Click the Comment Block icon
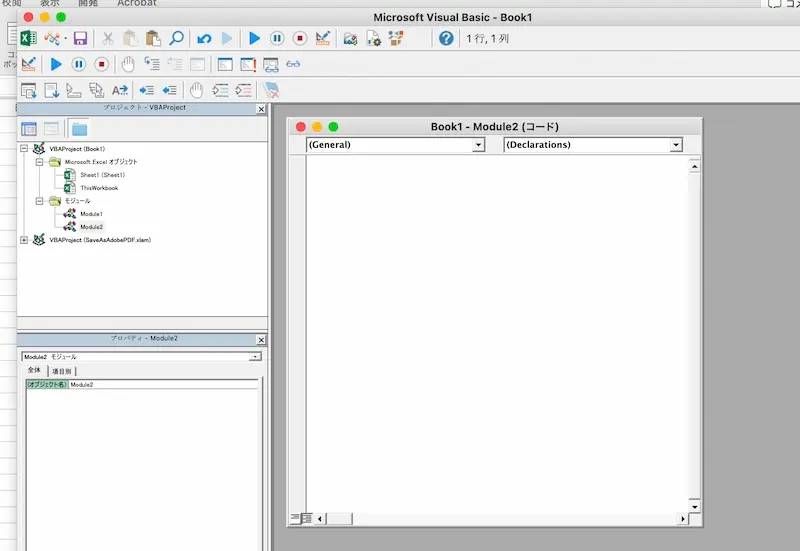This screenshot has width=800, height=551. 220,91
